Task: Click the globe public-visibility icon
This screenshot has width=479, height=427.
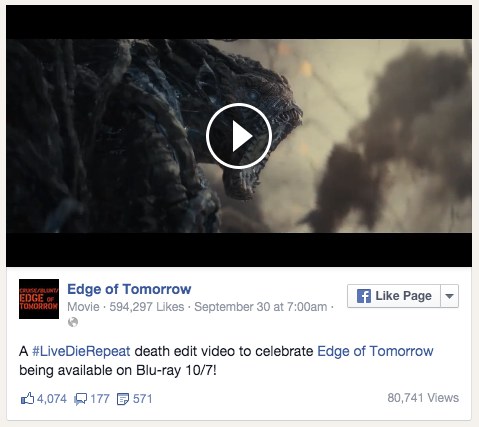Action: coord(73,322)
